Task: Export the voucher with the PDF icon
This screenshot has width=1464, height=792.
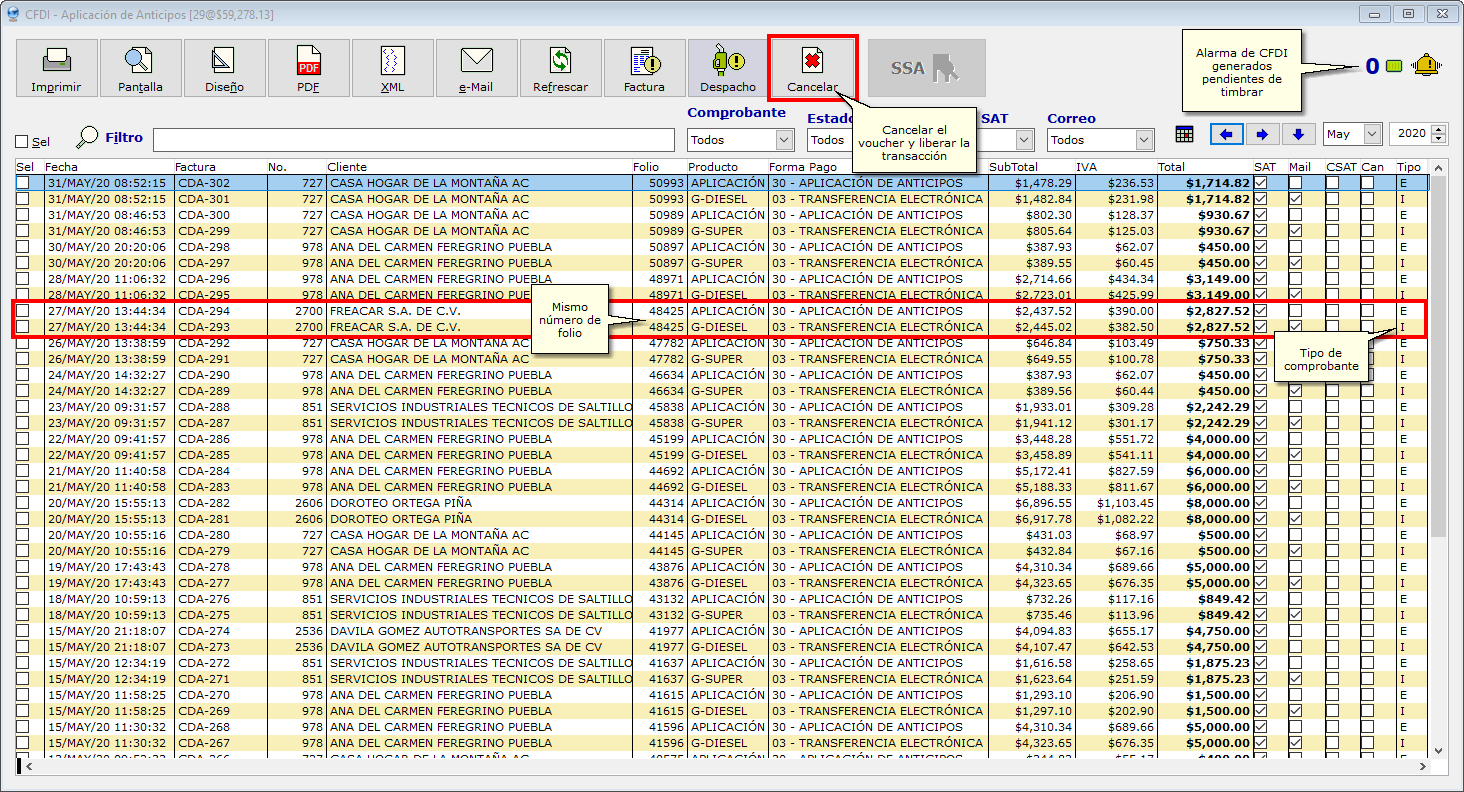Action: pos(308,68)
